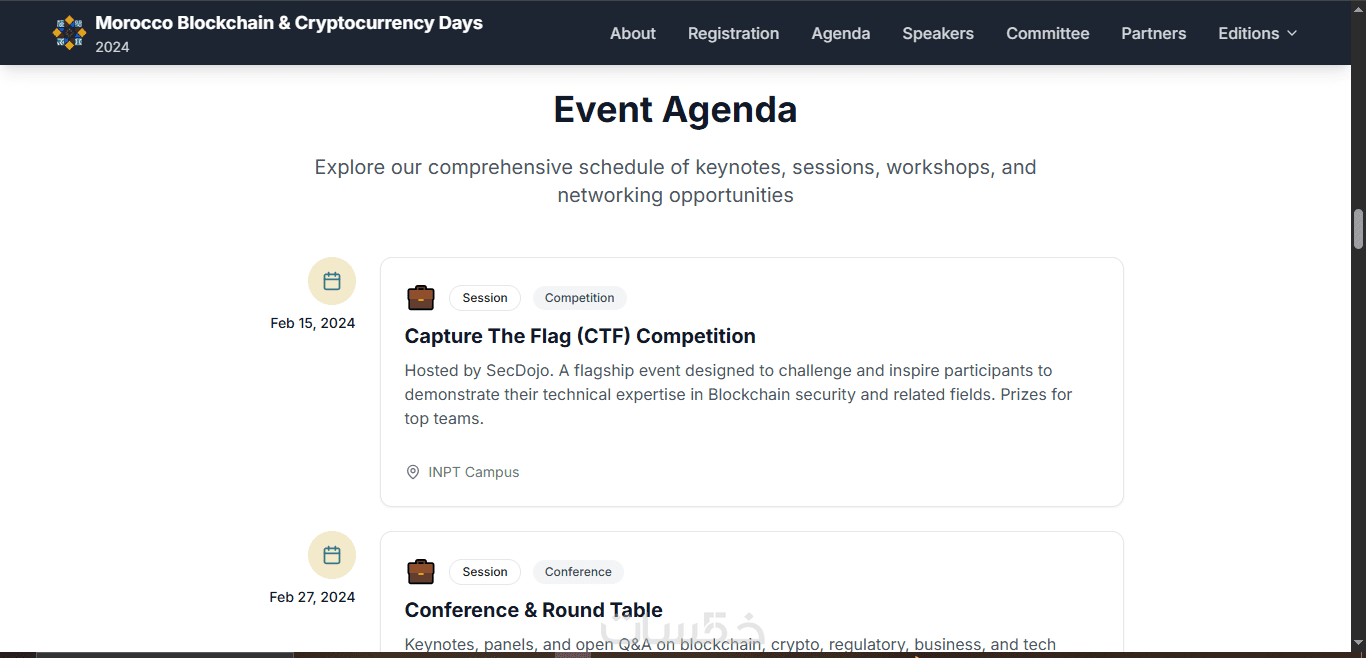Screen dimensions: 1366x658
Task: Click the briefcase icon in the CTF Competition card
Action: 421,298
